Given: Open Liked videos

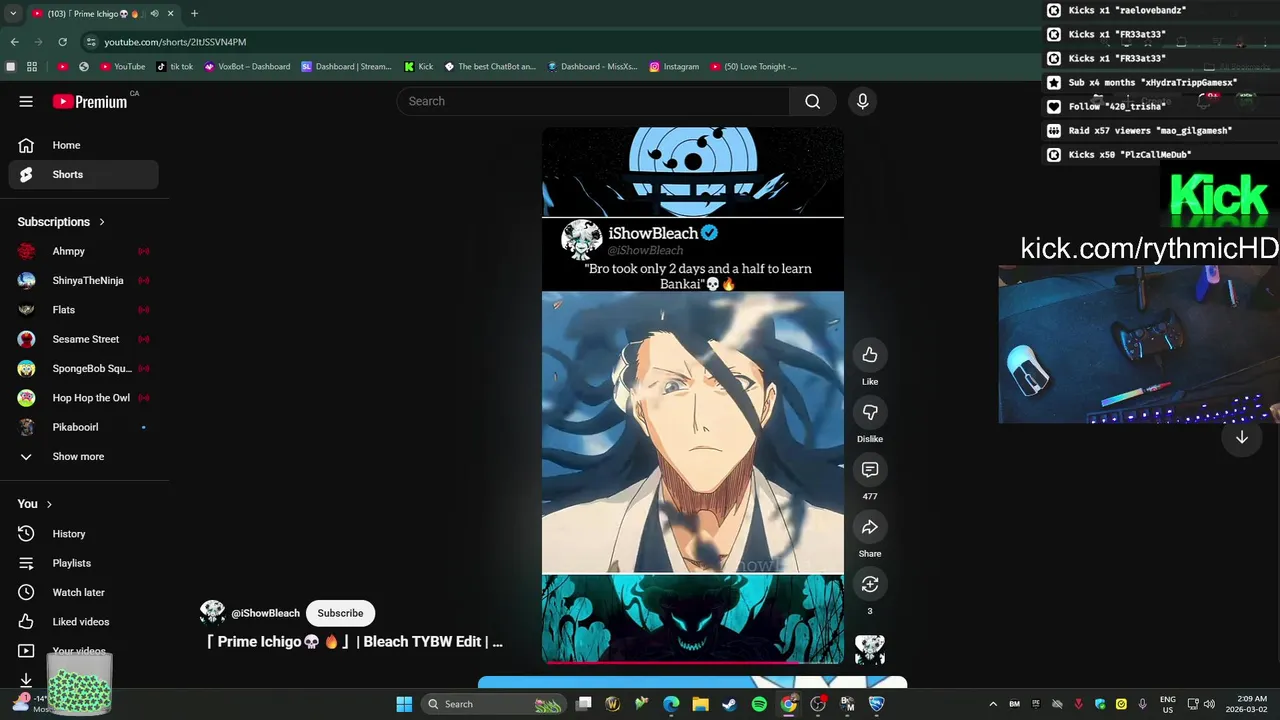Looking at the screenshot, I should [x=84, y=622].
